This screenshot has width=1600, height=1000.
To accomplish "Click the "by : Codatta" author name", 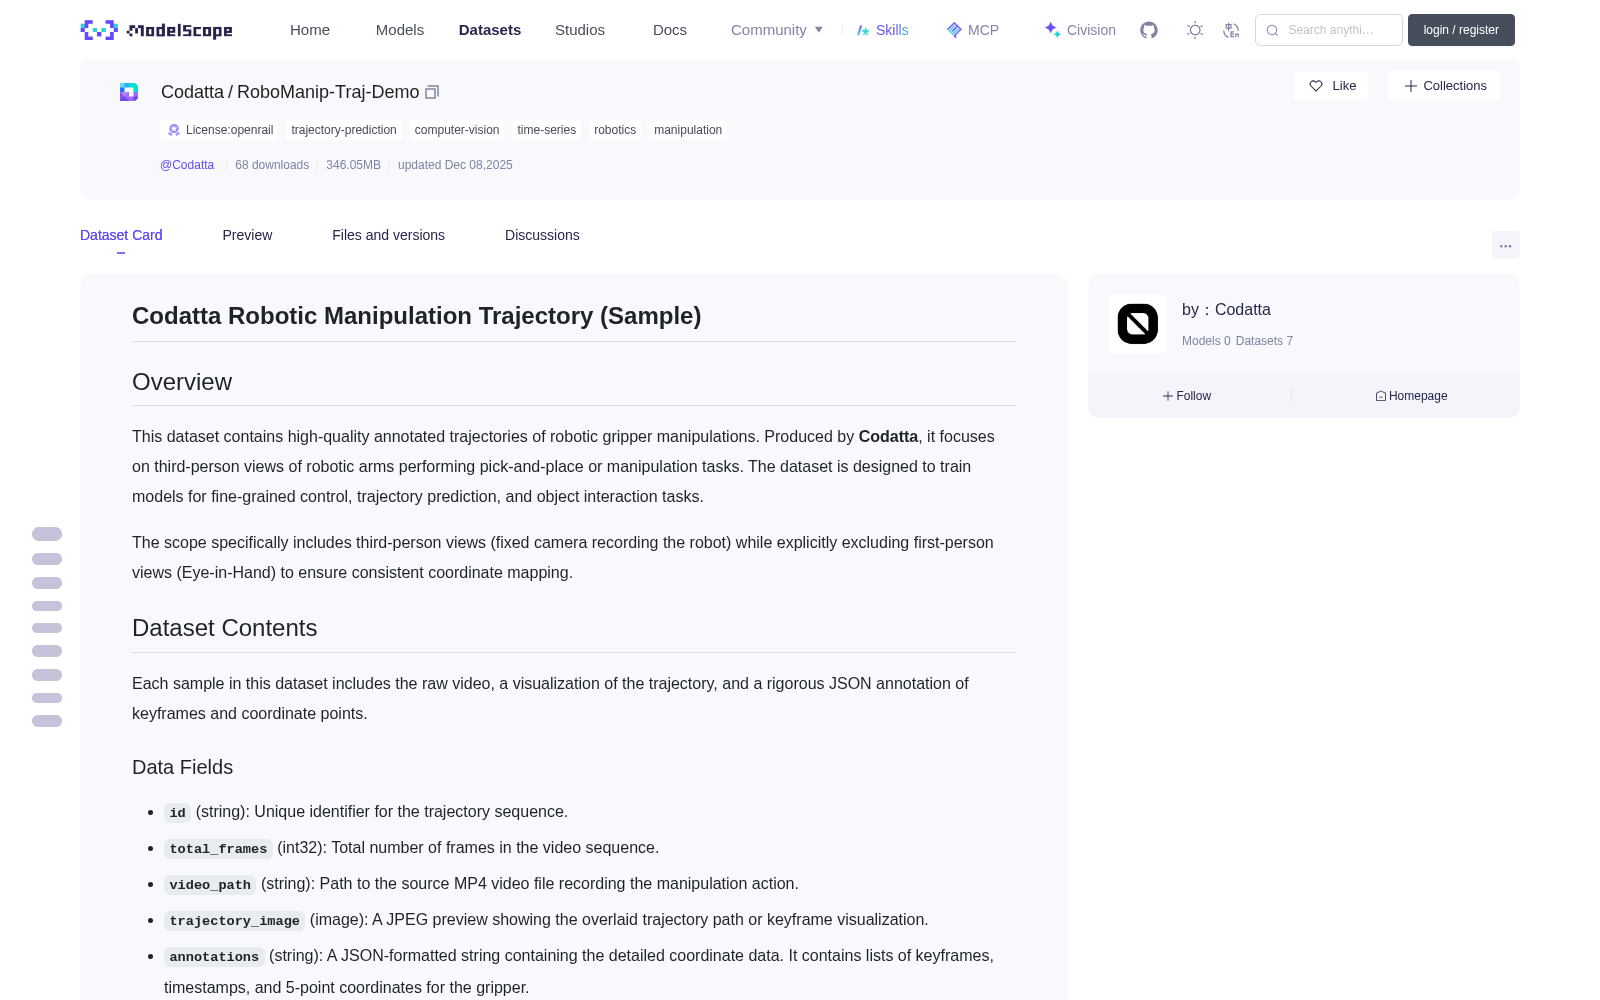I will pos(1226,310).
